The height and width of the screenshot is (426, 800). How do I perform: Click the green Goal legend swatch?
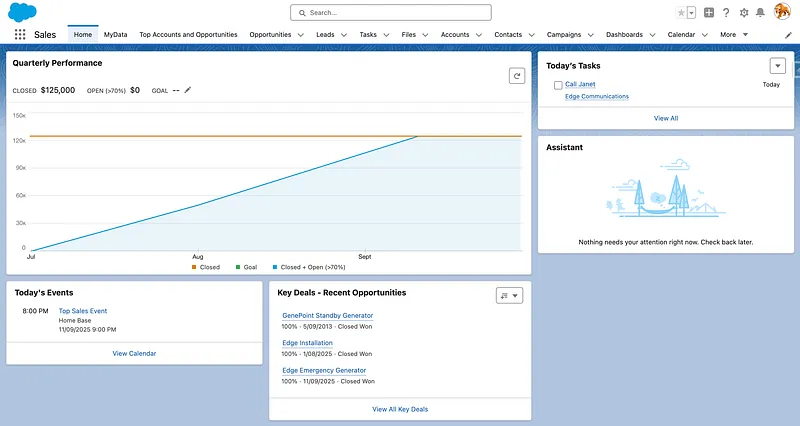(238, 267)
